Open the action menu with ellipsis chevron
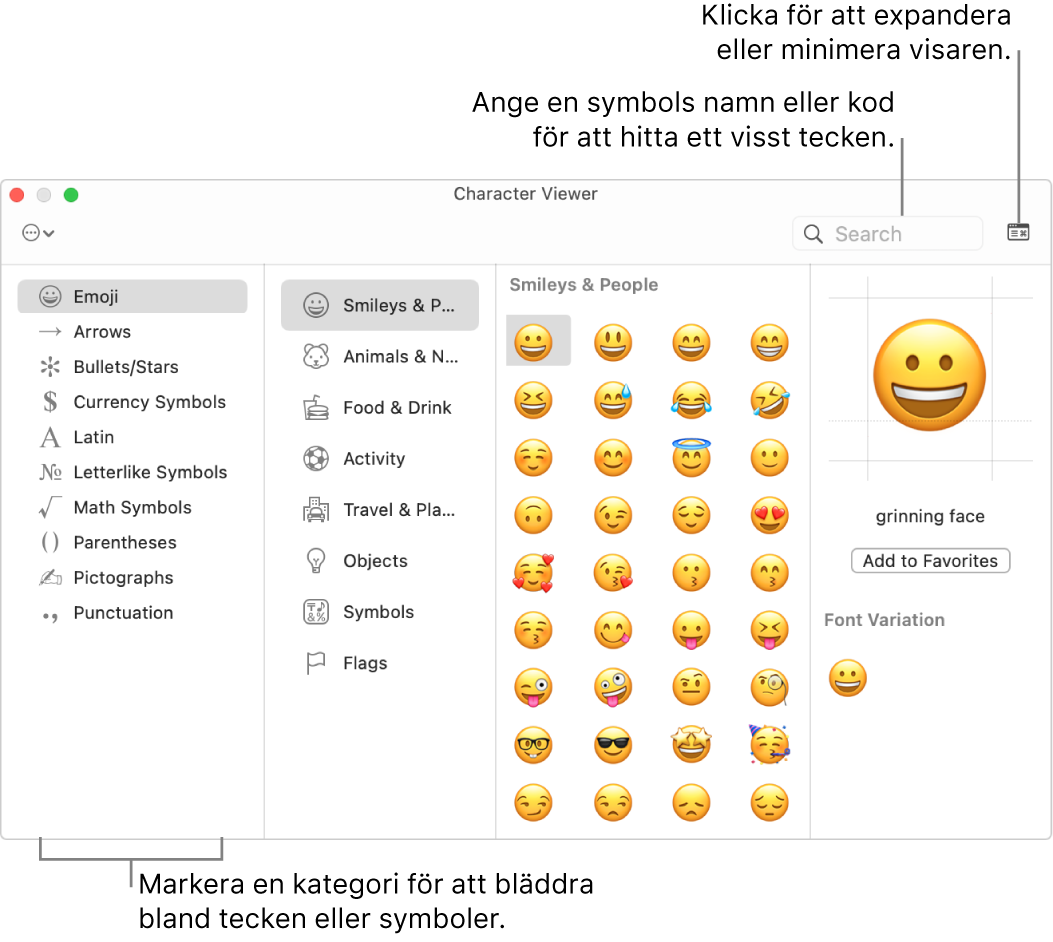1053x942 pixels. (38, 233)
